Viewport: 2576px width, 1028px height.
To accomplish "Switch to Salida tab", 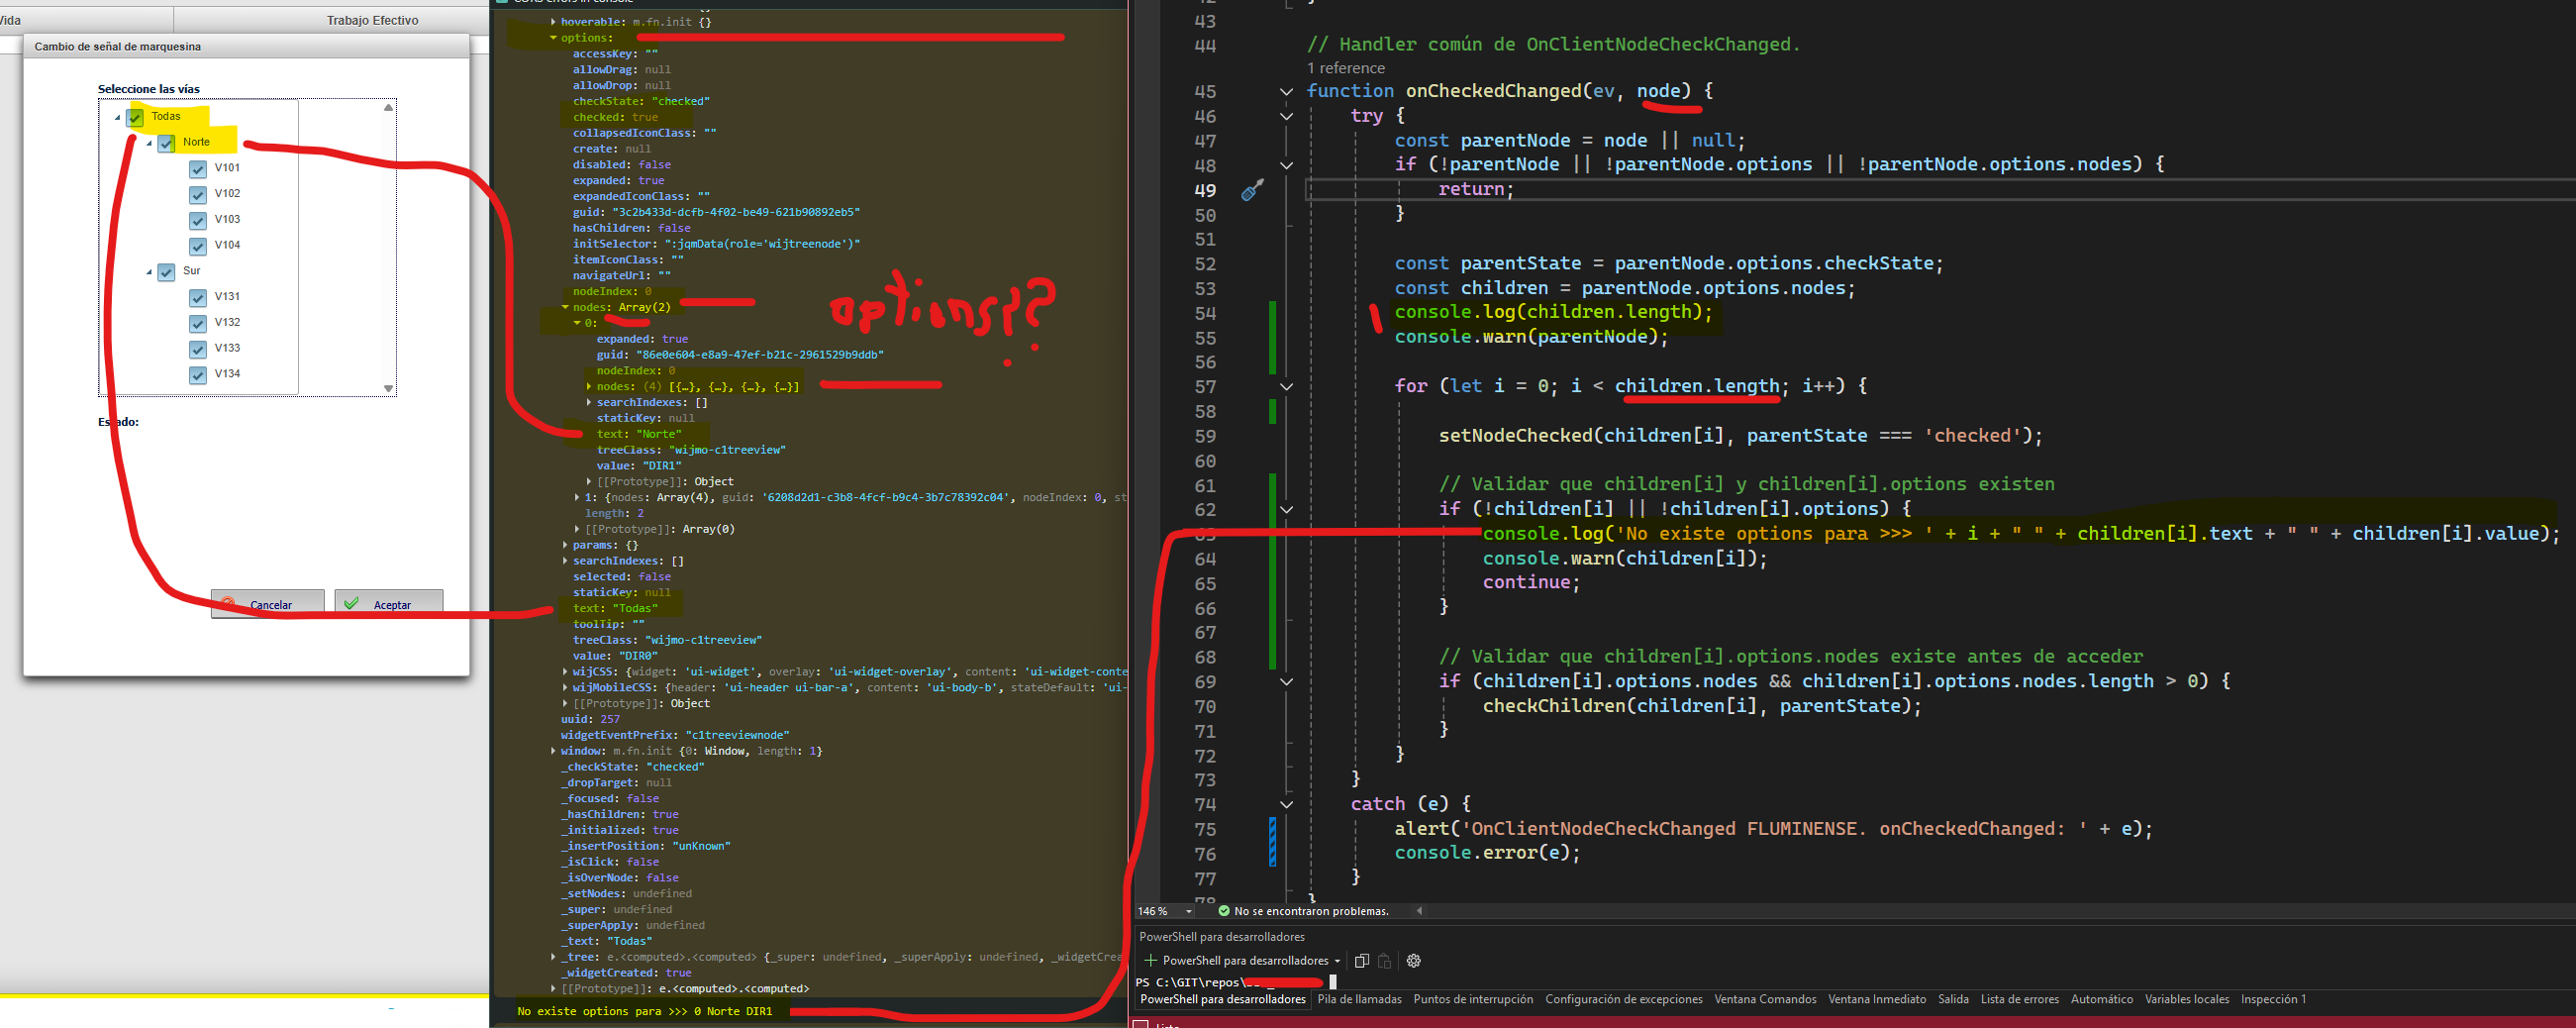I will click(x=1953, y=999).
